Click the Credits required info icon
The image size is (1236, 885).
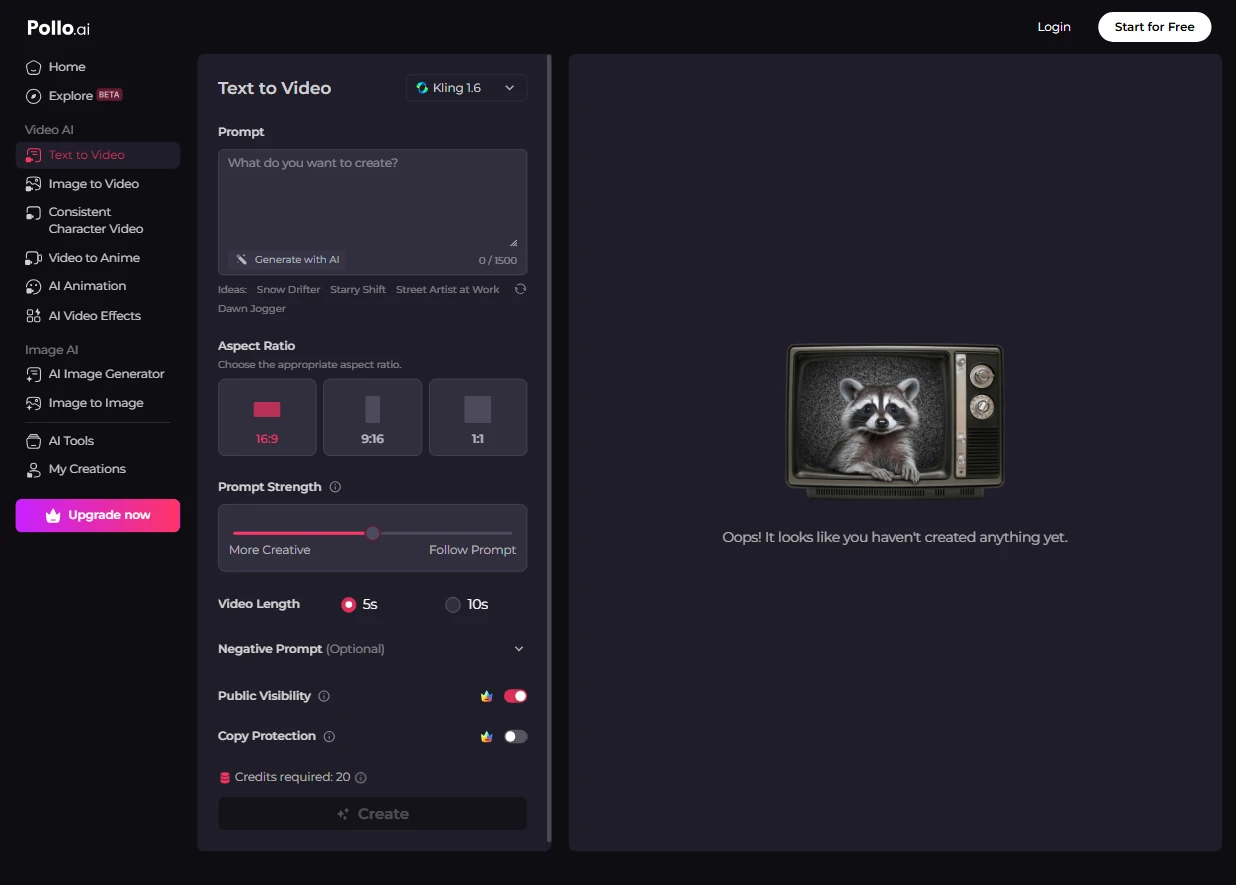coord(361,777)
